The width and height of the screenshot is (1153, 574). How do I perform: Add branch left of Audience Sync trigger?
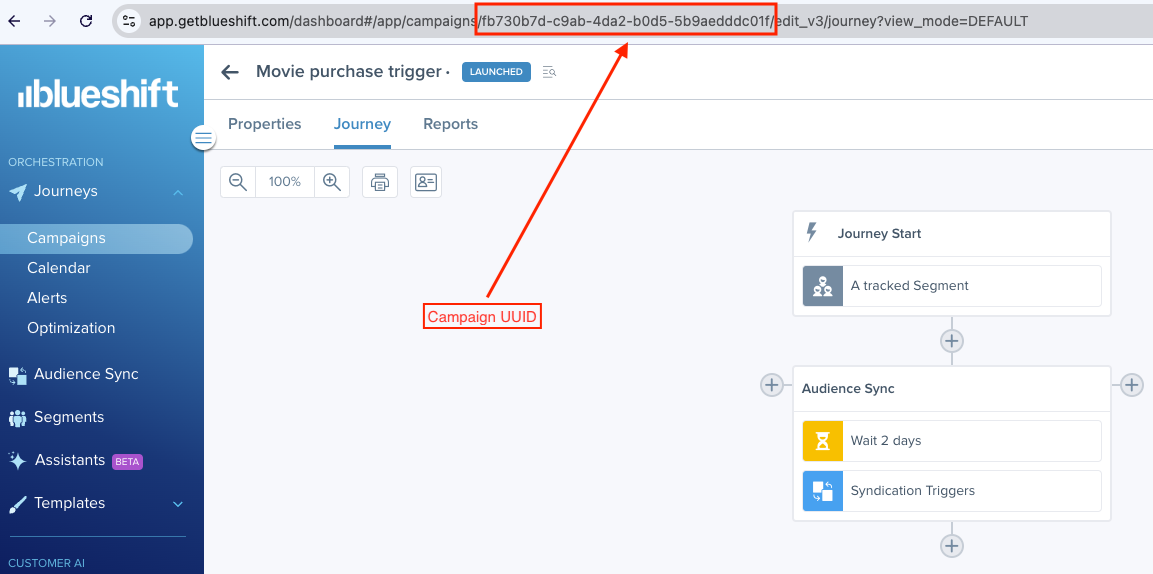[772, 384]
